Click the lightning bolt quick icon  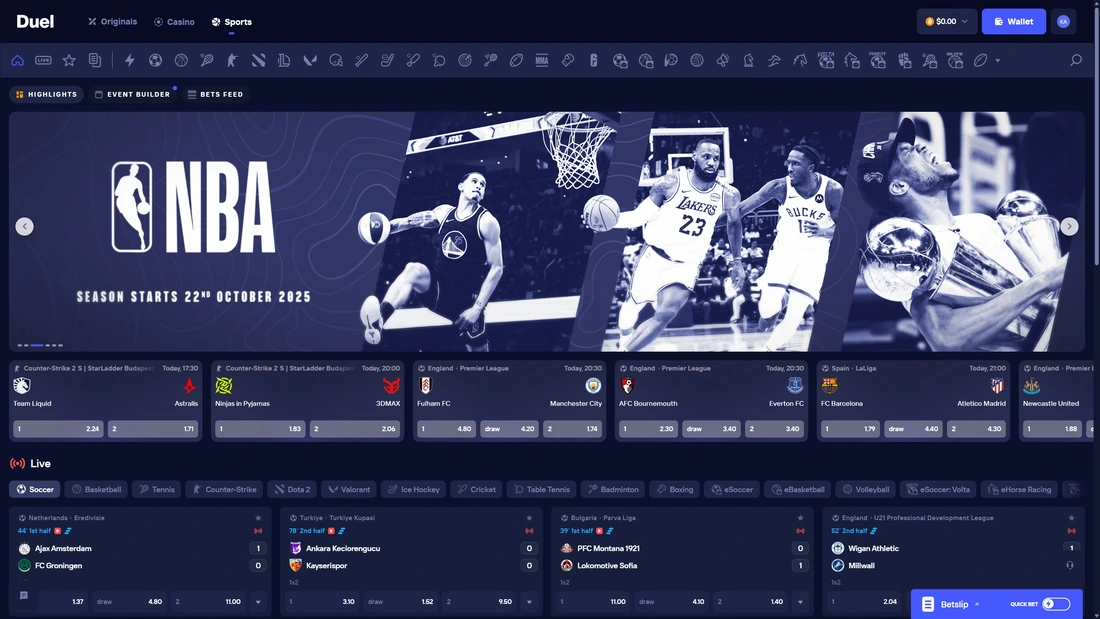pos(130,60)
